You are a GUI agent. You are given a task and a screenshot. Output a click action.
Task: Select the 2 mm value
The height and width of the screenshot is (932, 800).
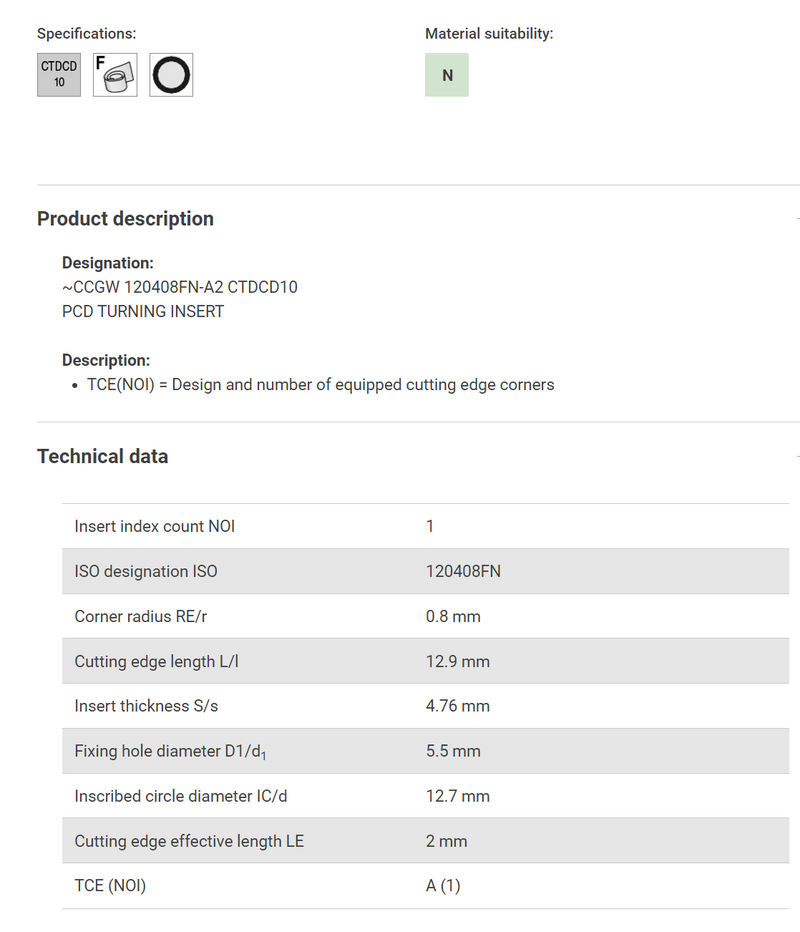[446, 841]
